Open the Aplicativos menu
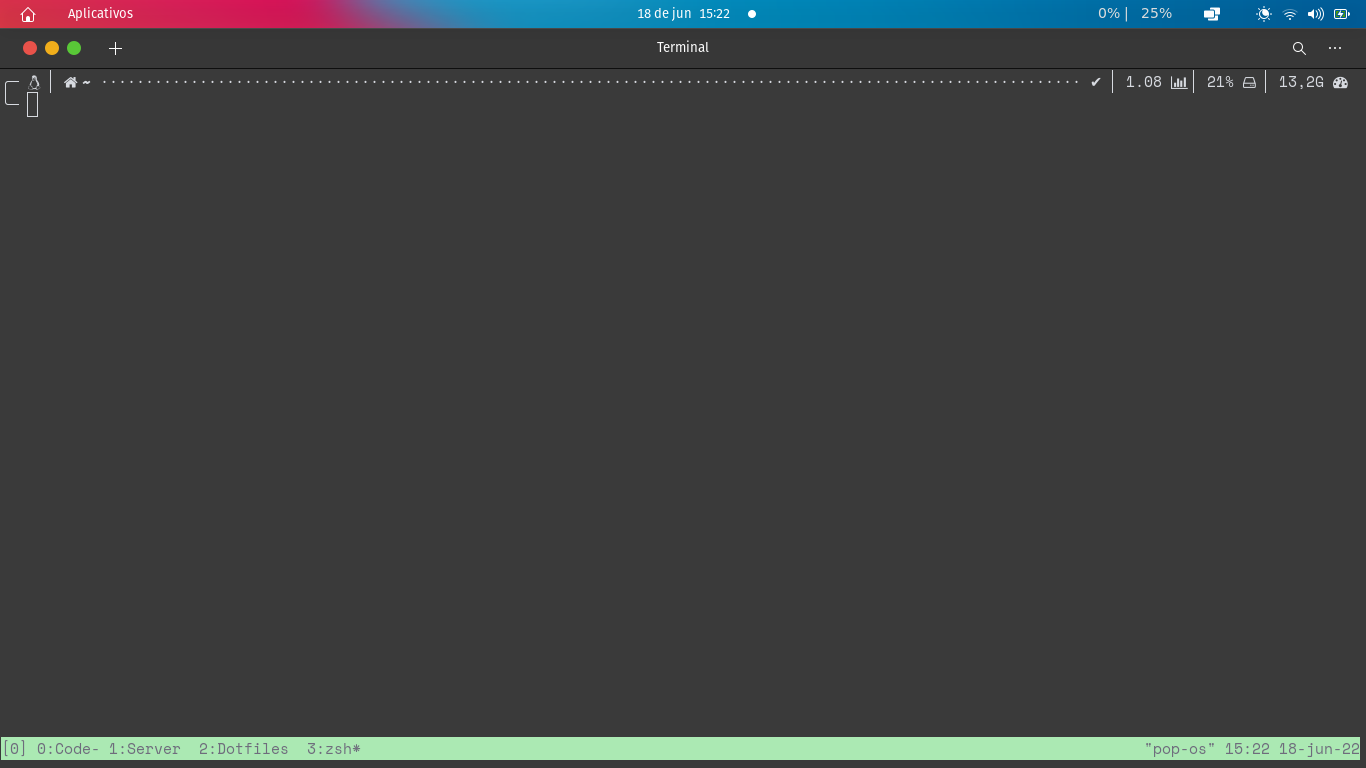 [100, 14]
